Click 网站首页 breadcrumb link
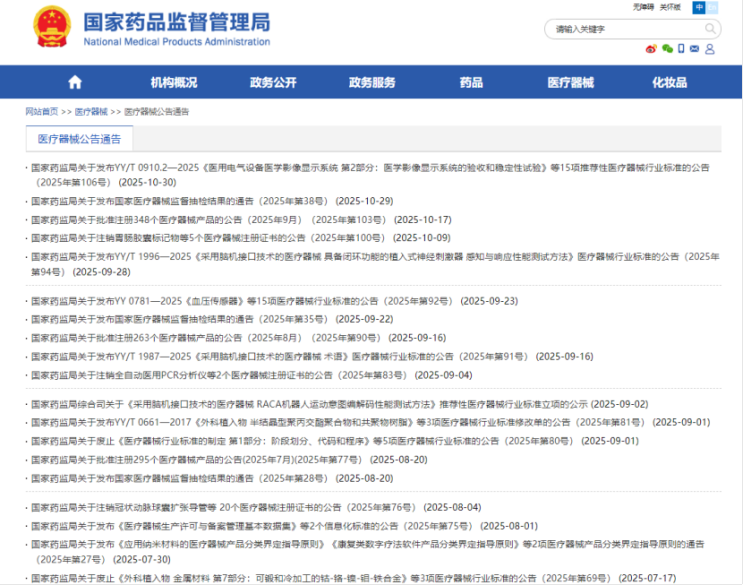Screen dimensions: 743x585 click(x=42, y=112)
